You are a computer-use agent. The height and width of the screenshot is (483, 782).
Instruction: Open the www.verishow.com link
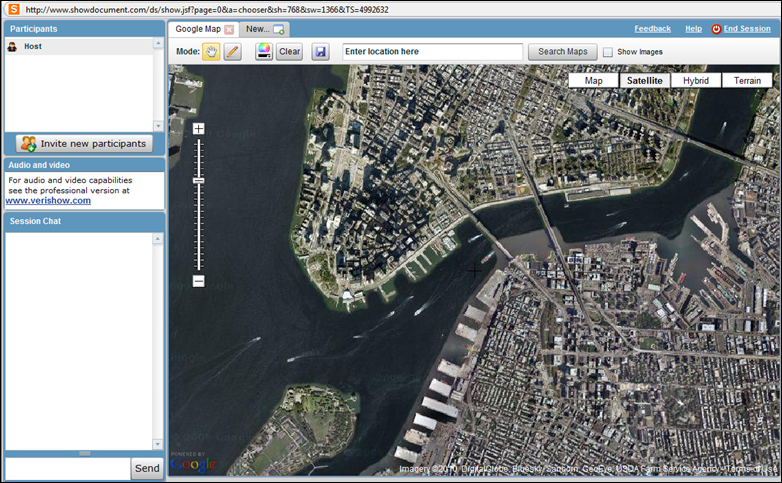tap(48, 200)
